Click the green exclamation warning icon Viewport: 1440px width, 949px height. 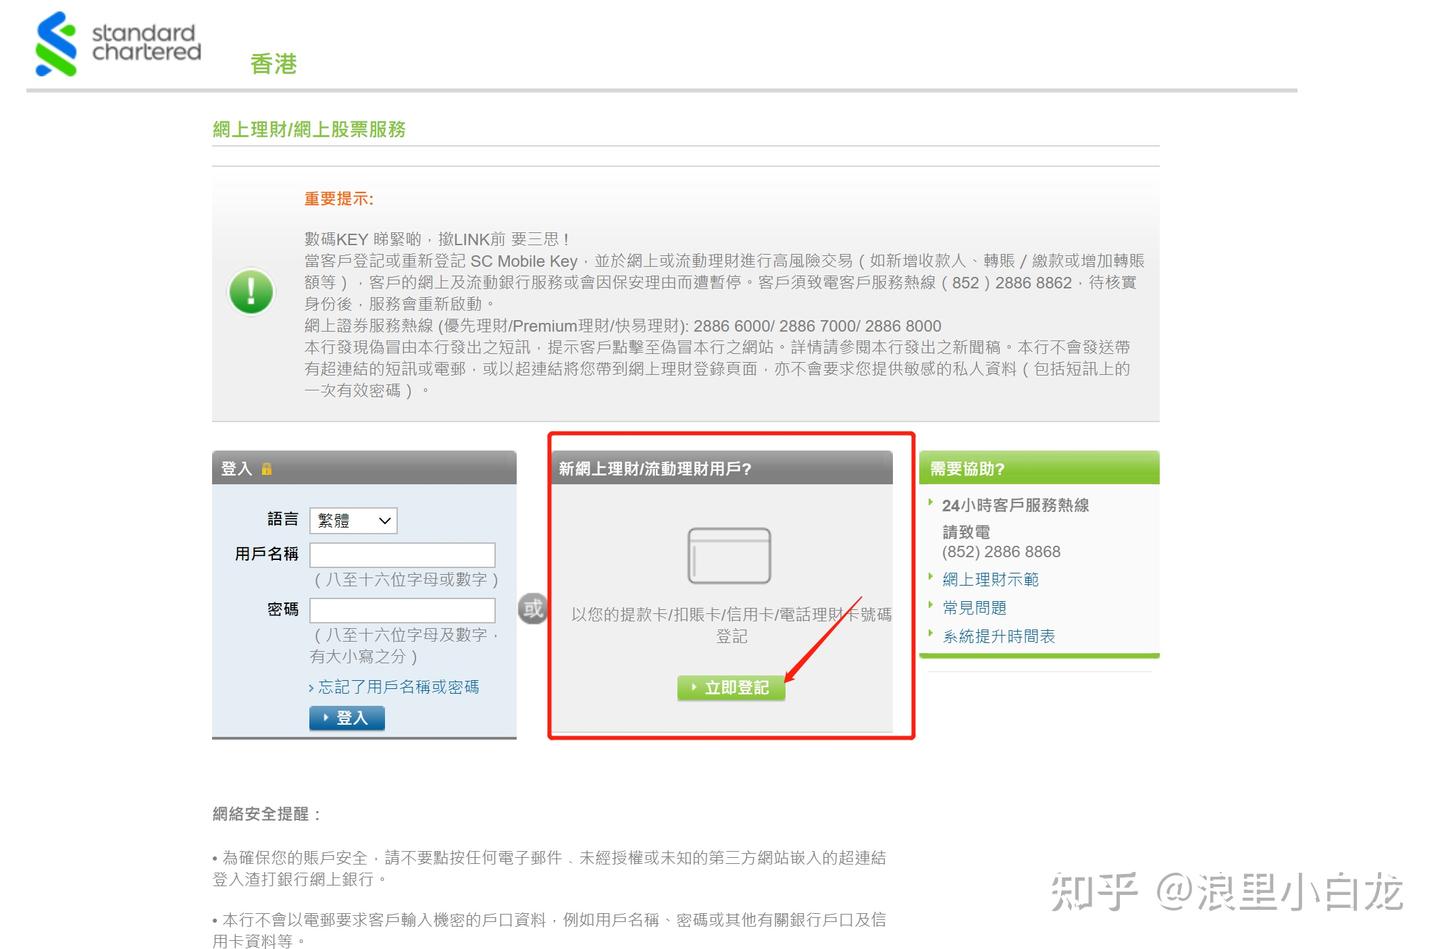tap(251, 292)
